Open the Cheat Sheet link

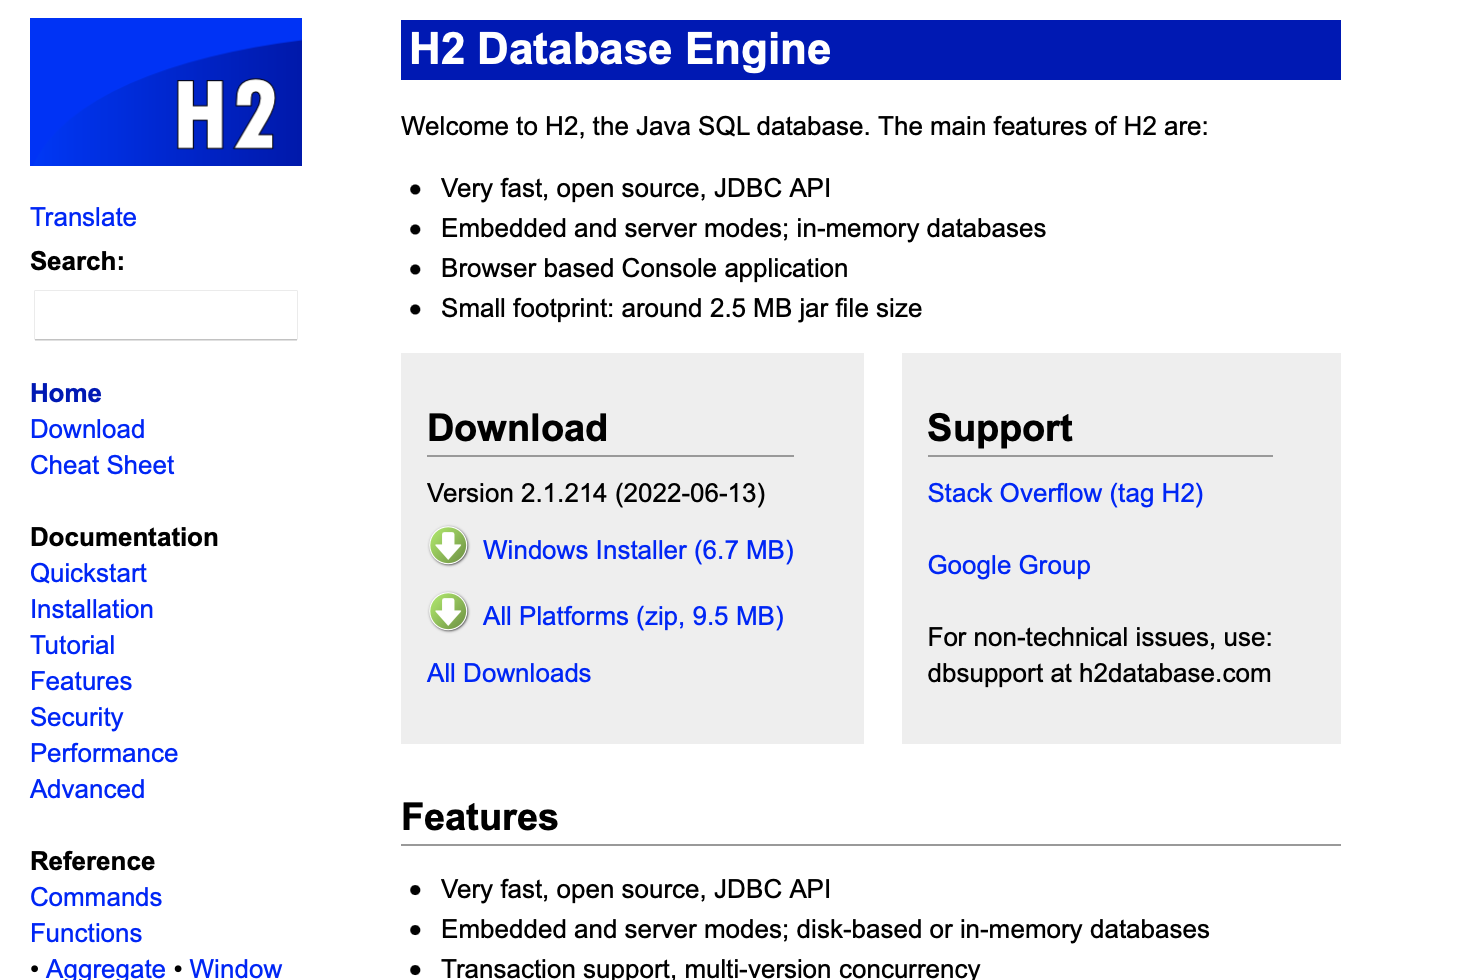point(102,465)
